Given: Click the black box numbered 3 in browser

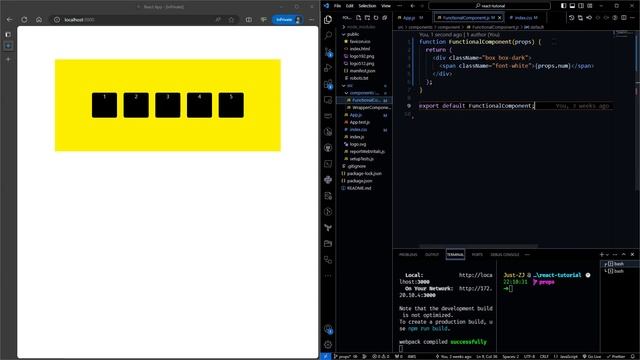Looking at the screenshot, I should point(168,105).
